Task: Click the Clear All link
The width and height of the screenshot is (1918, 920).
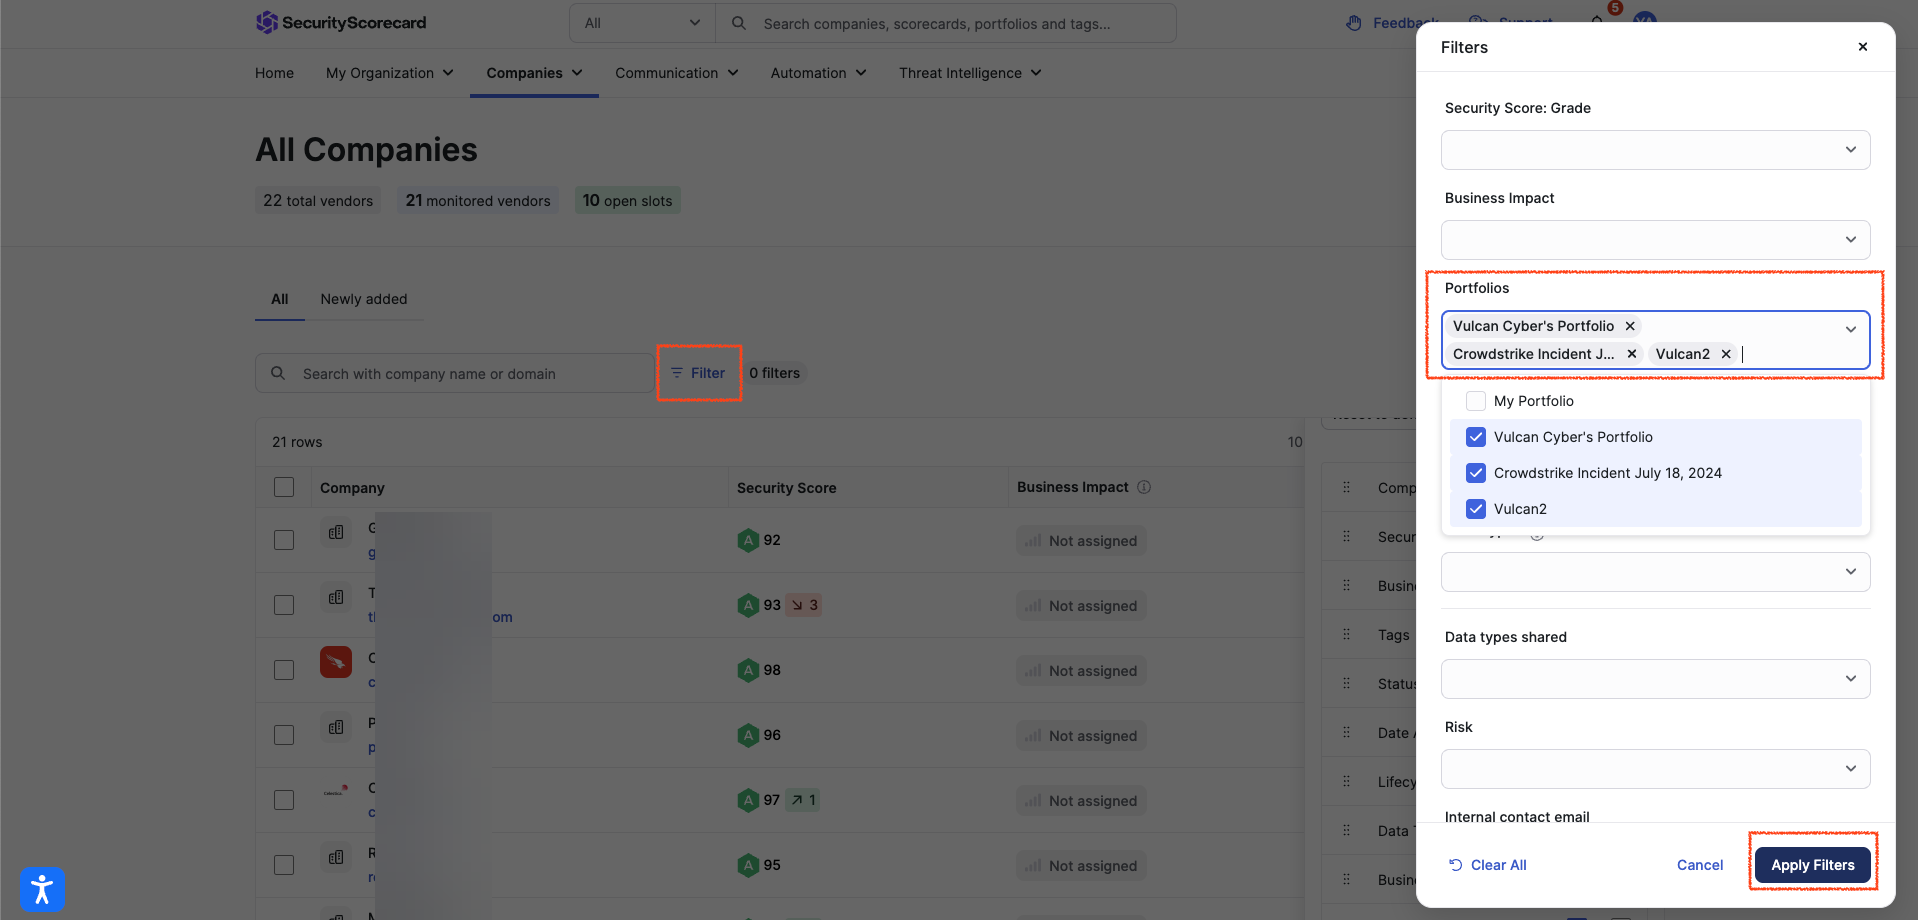Action: coord(1488,865)
